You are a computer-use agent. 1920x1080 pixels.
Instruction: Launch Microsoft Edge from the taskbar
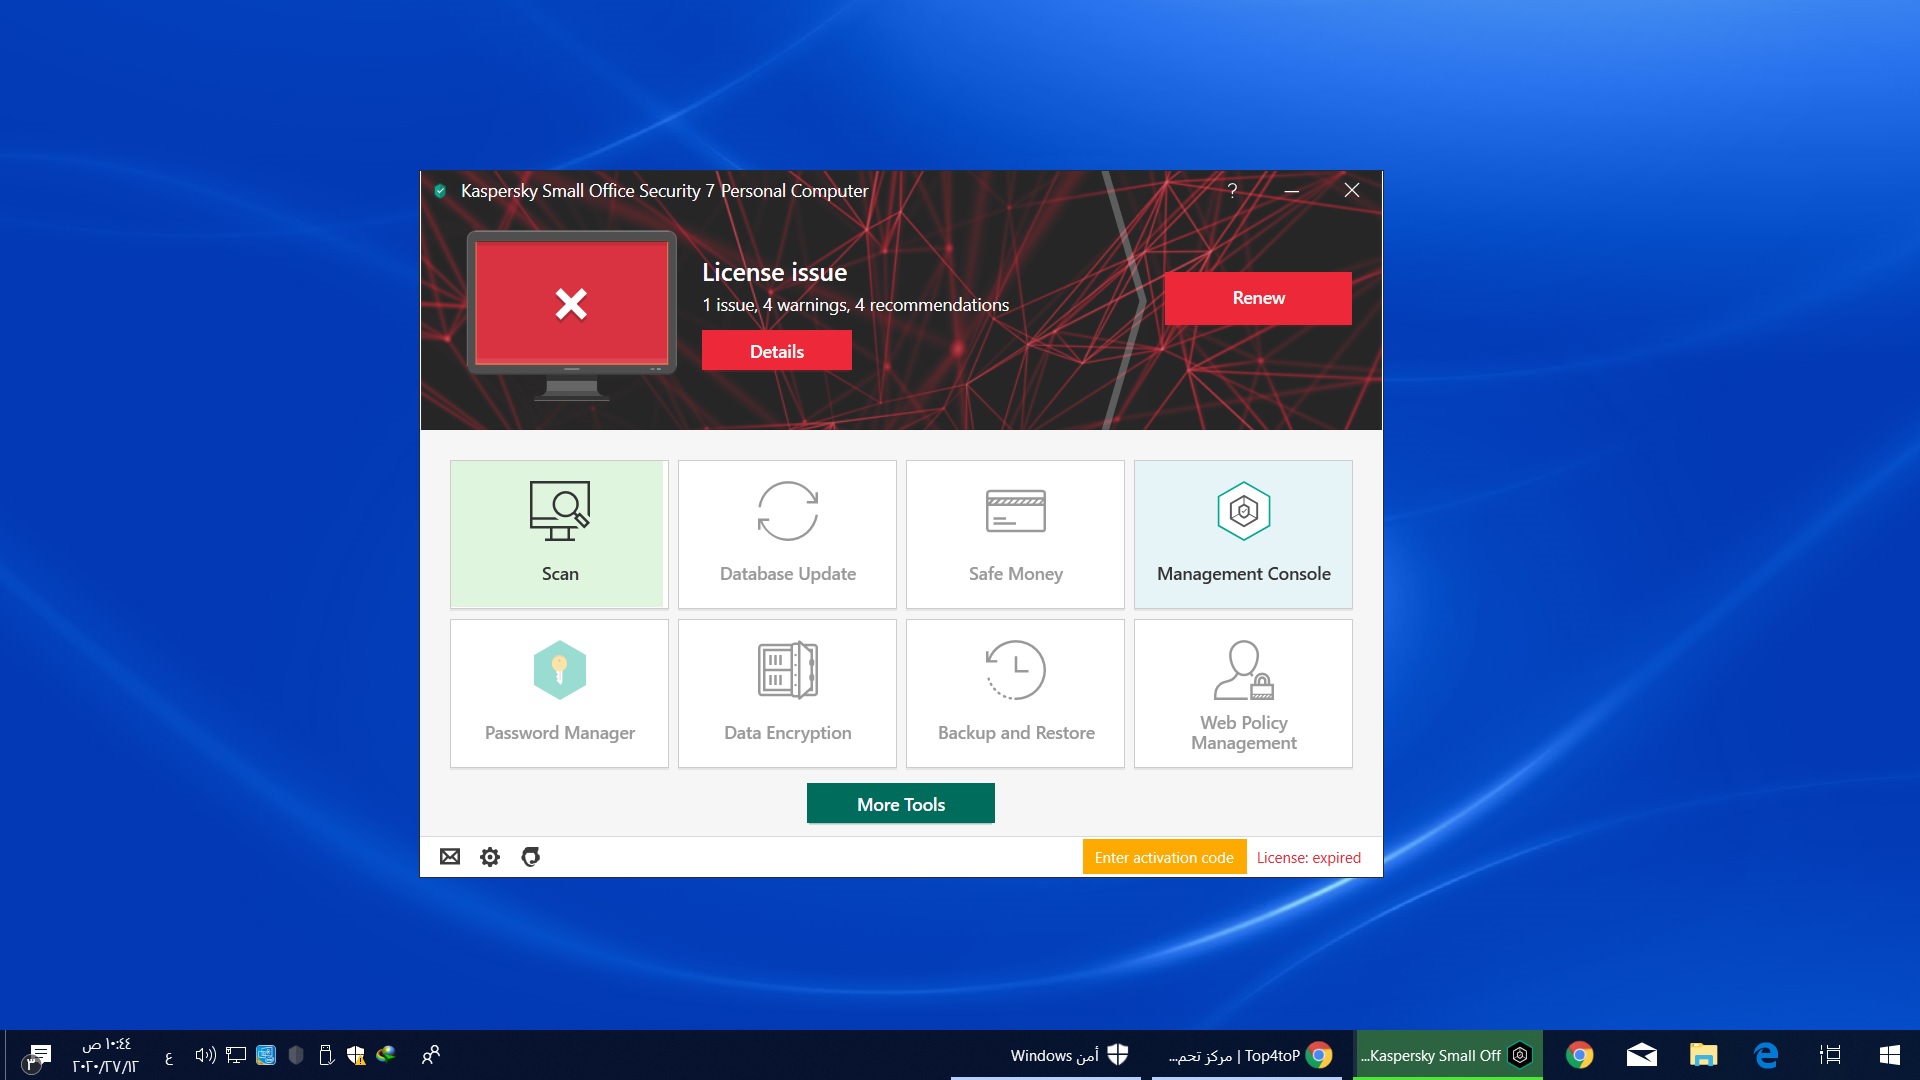[1766, 1055]
